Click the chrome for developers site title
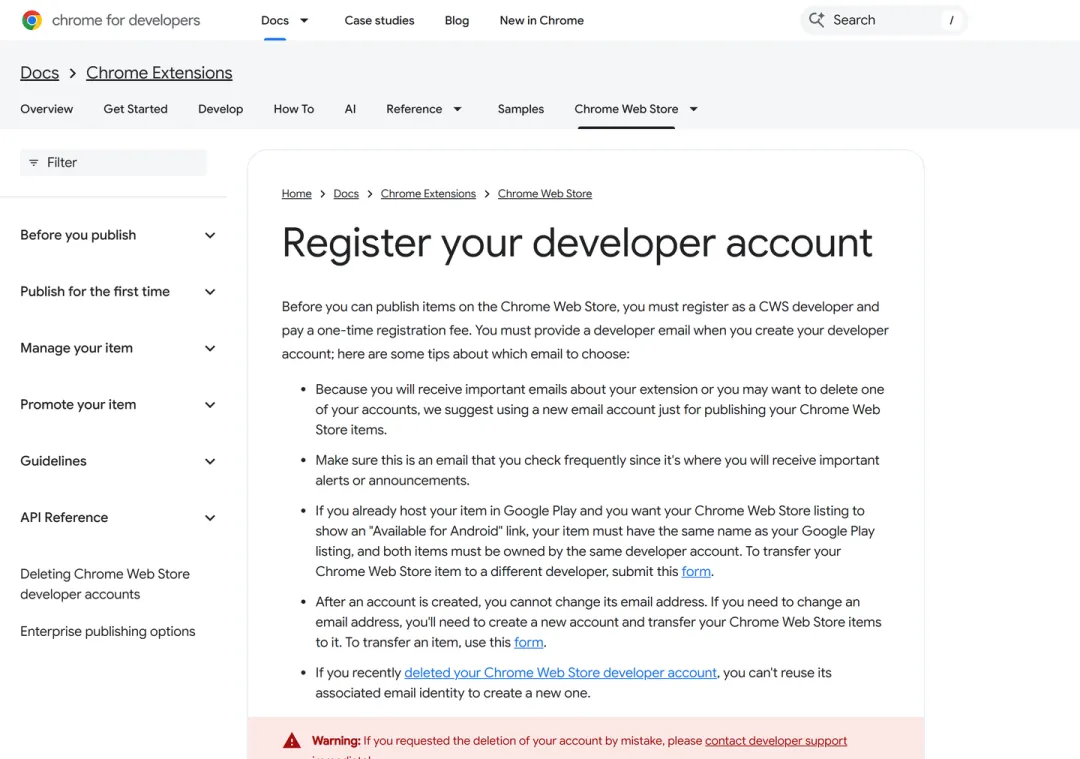The width and height of the screenshot is (1080, 759). (126, 21)
